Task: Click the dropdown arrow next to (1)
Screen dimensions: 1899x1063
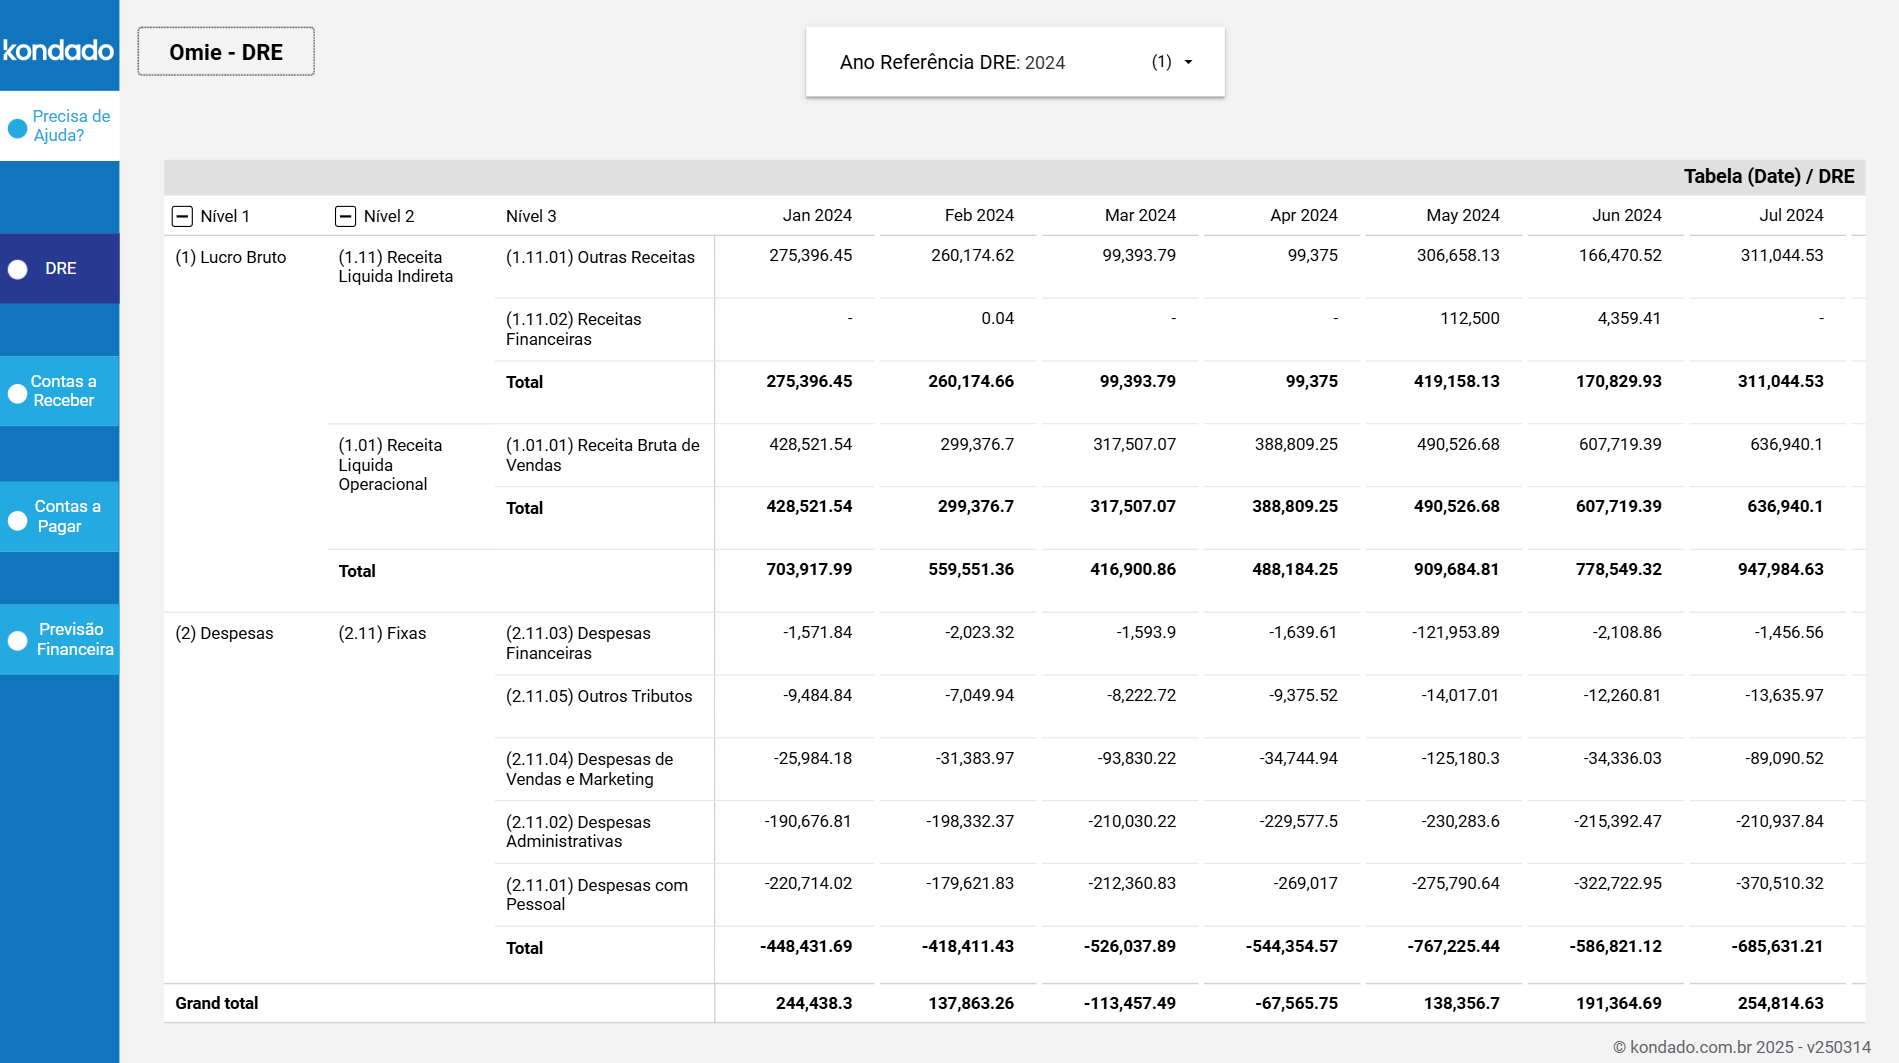Action: coord(1189,62)
